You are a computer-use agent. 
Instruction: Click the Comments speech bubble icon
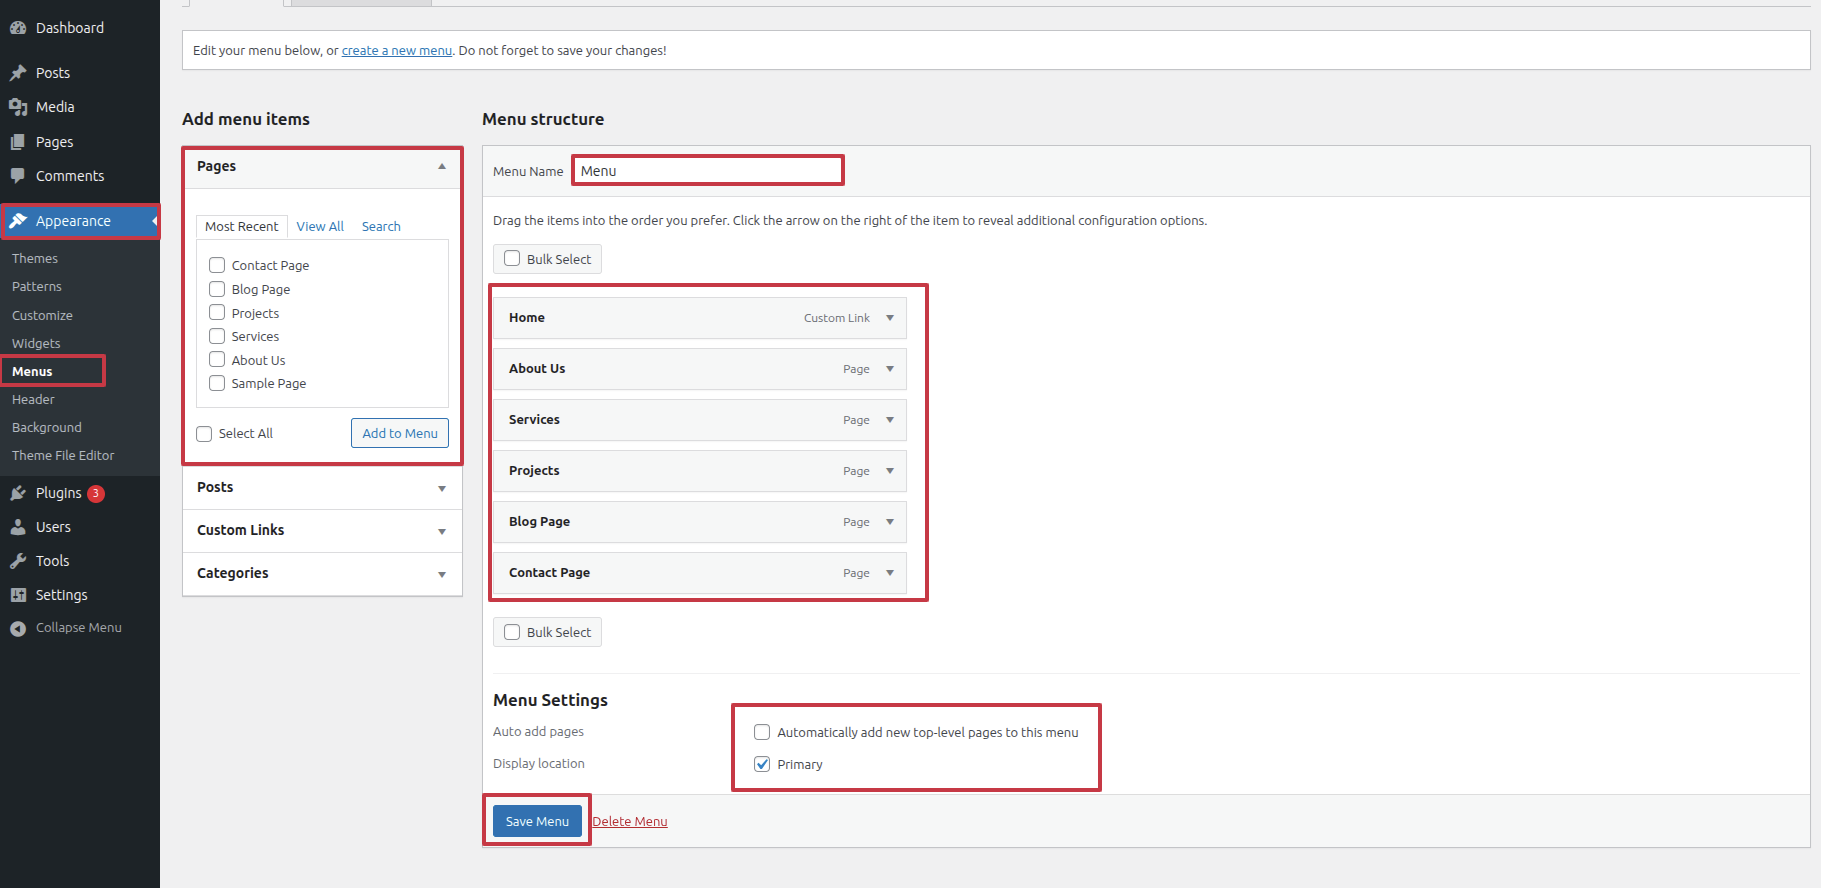(x=18, y=176)
